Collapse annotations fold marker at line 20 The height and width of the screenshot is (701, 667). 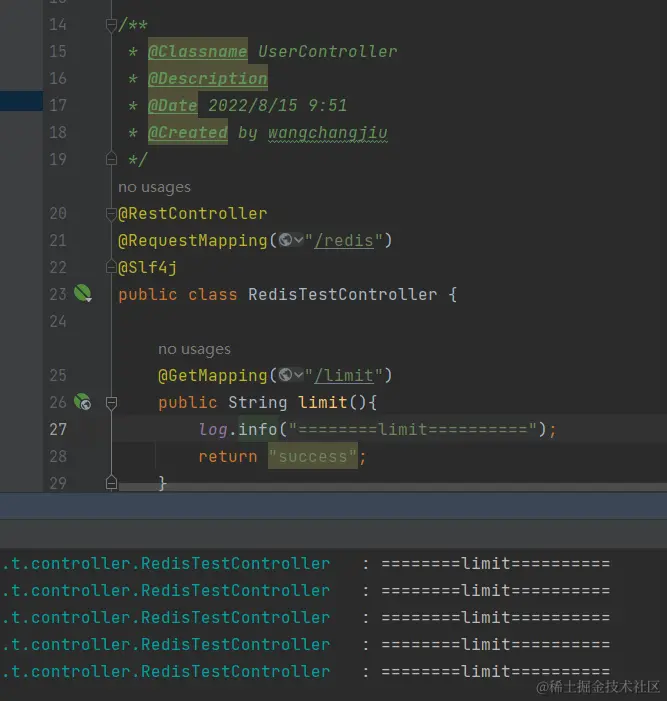pos(111,214)
